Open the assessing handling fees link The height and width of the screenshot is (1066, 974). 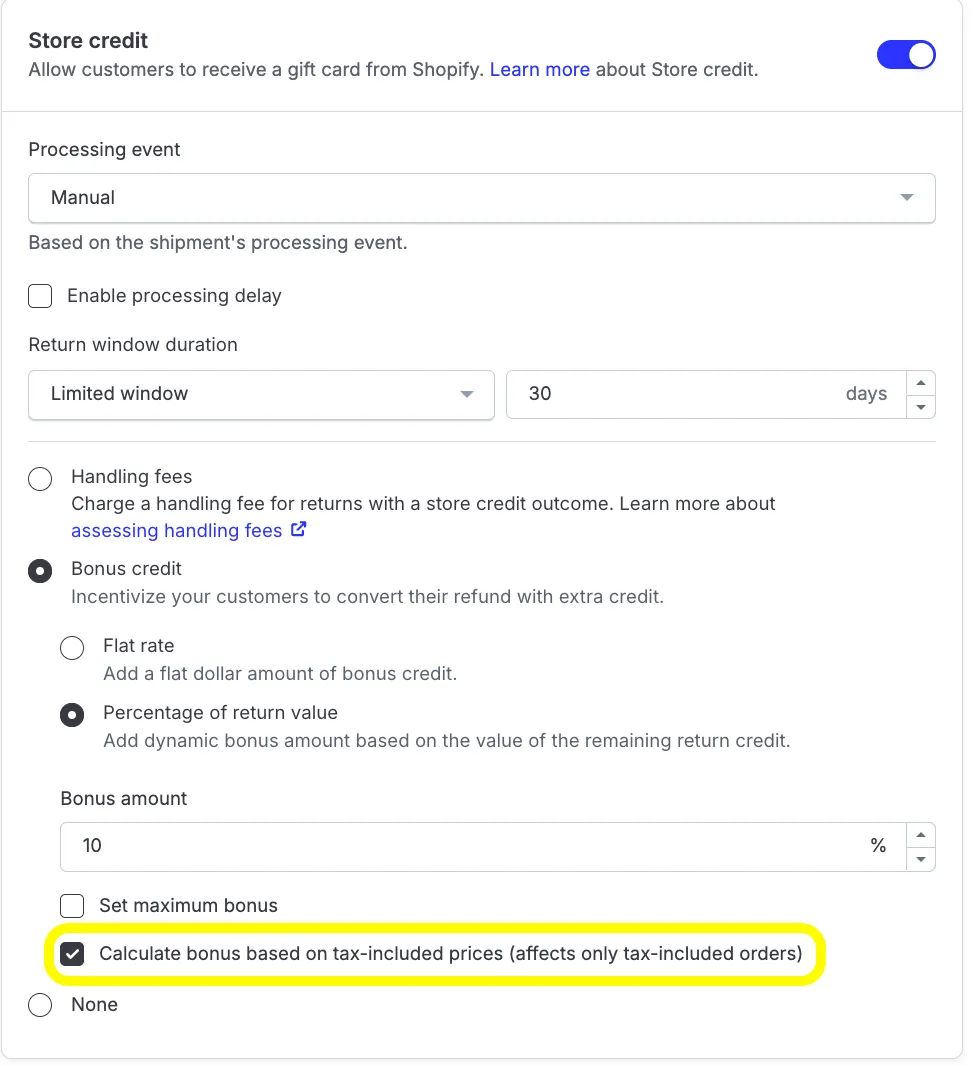pos(177,530)
